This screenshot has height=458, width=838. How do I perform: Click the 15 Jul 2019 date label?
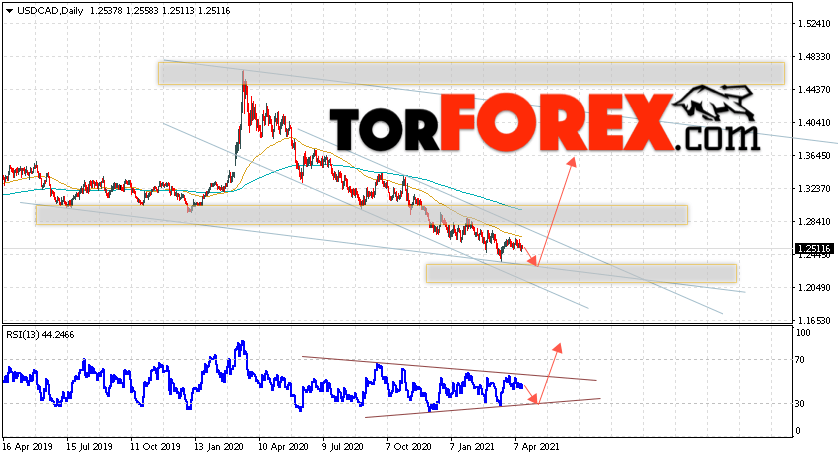point(89,447)
